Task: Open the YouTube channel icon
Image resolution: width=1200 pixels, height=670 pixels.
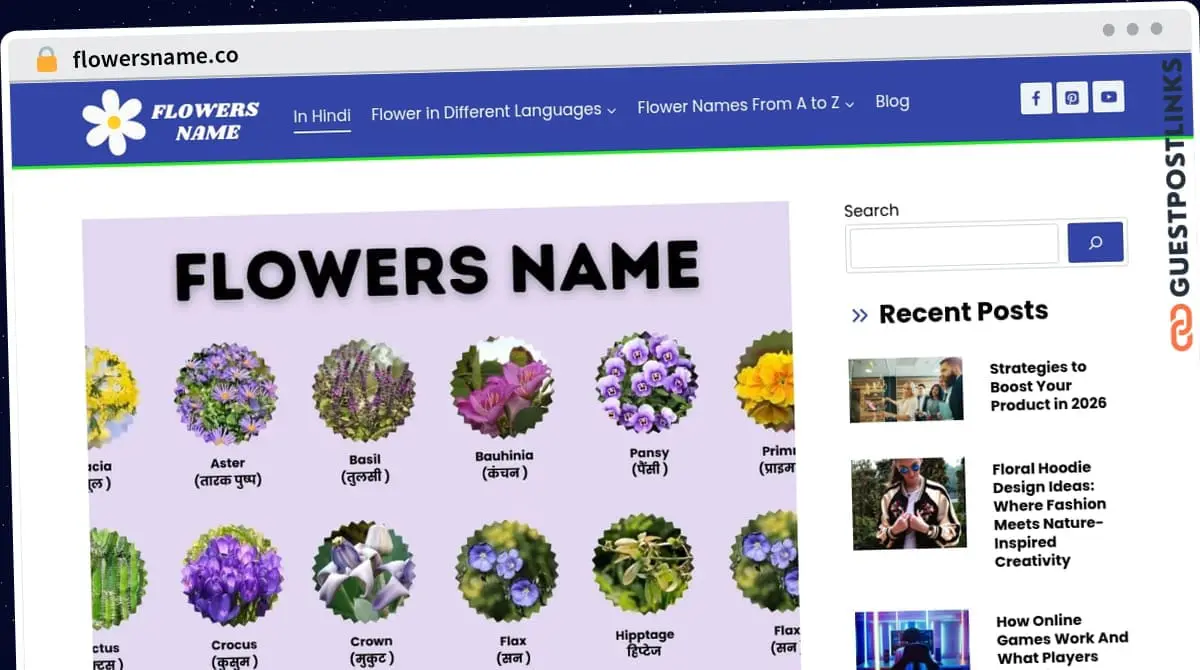Action: click(x=1108, y=97)
